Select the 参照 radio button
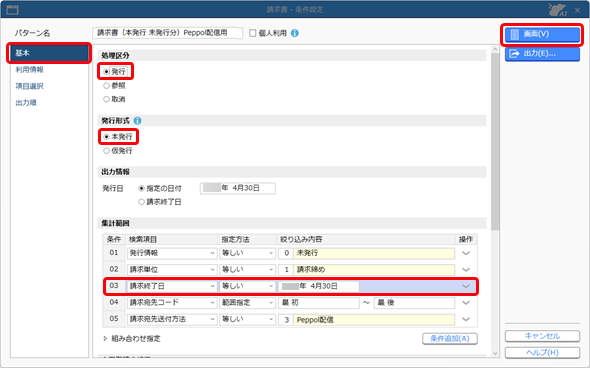Screen dimensions: 590x368 click(106, 86)
